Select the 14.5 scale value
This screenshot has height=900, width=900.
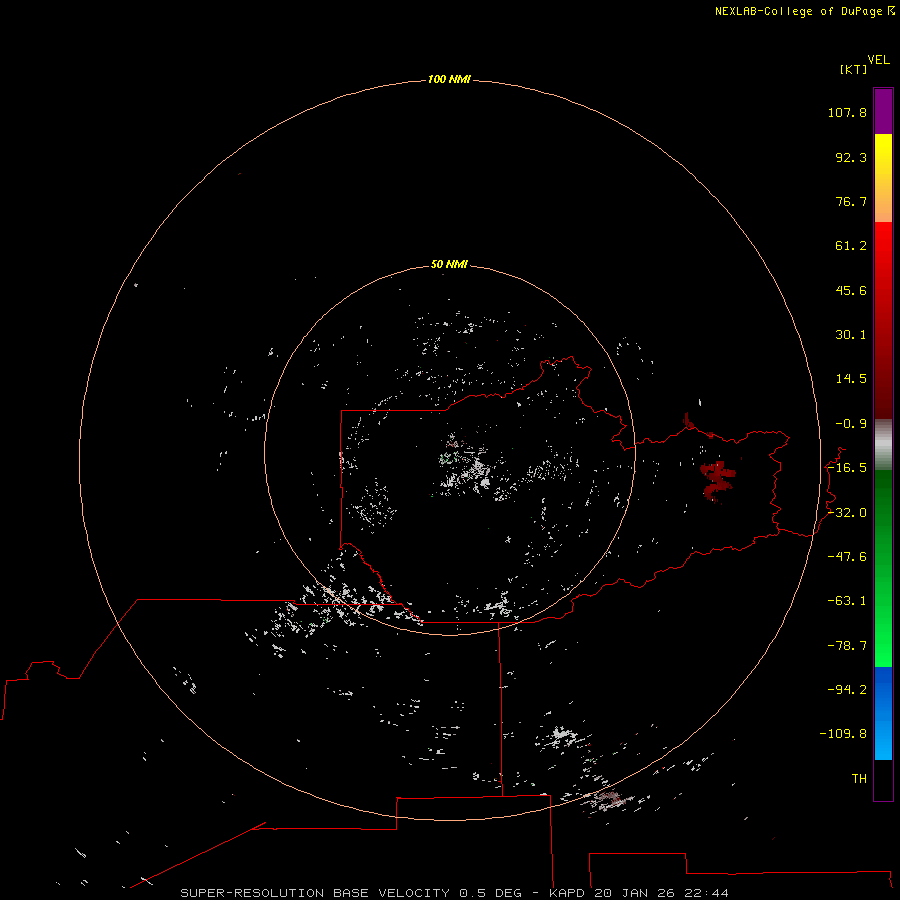(x=851, y=379)
